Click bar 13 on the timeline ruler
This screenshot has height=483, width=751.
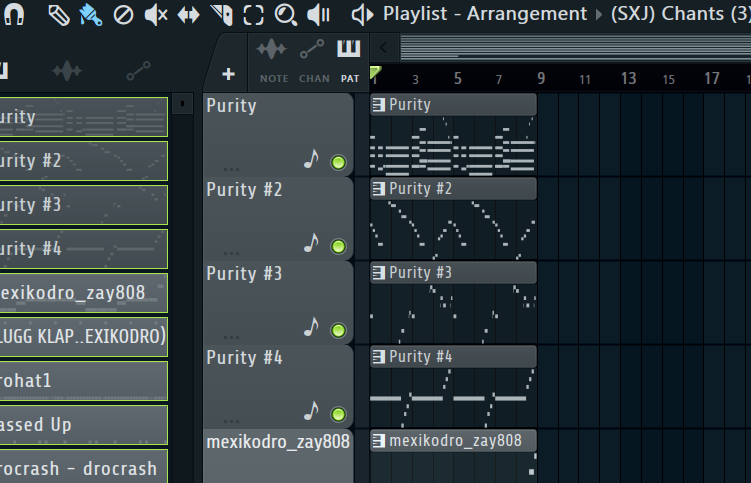click(628, 79)
